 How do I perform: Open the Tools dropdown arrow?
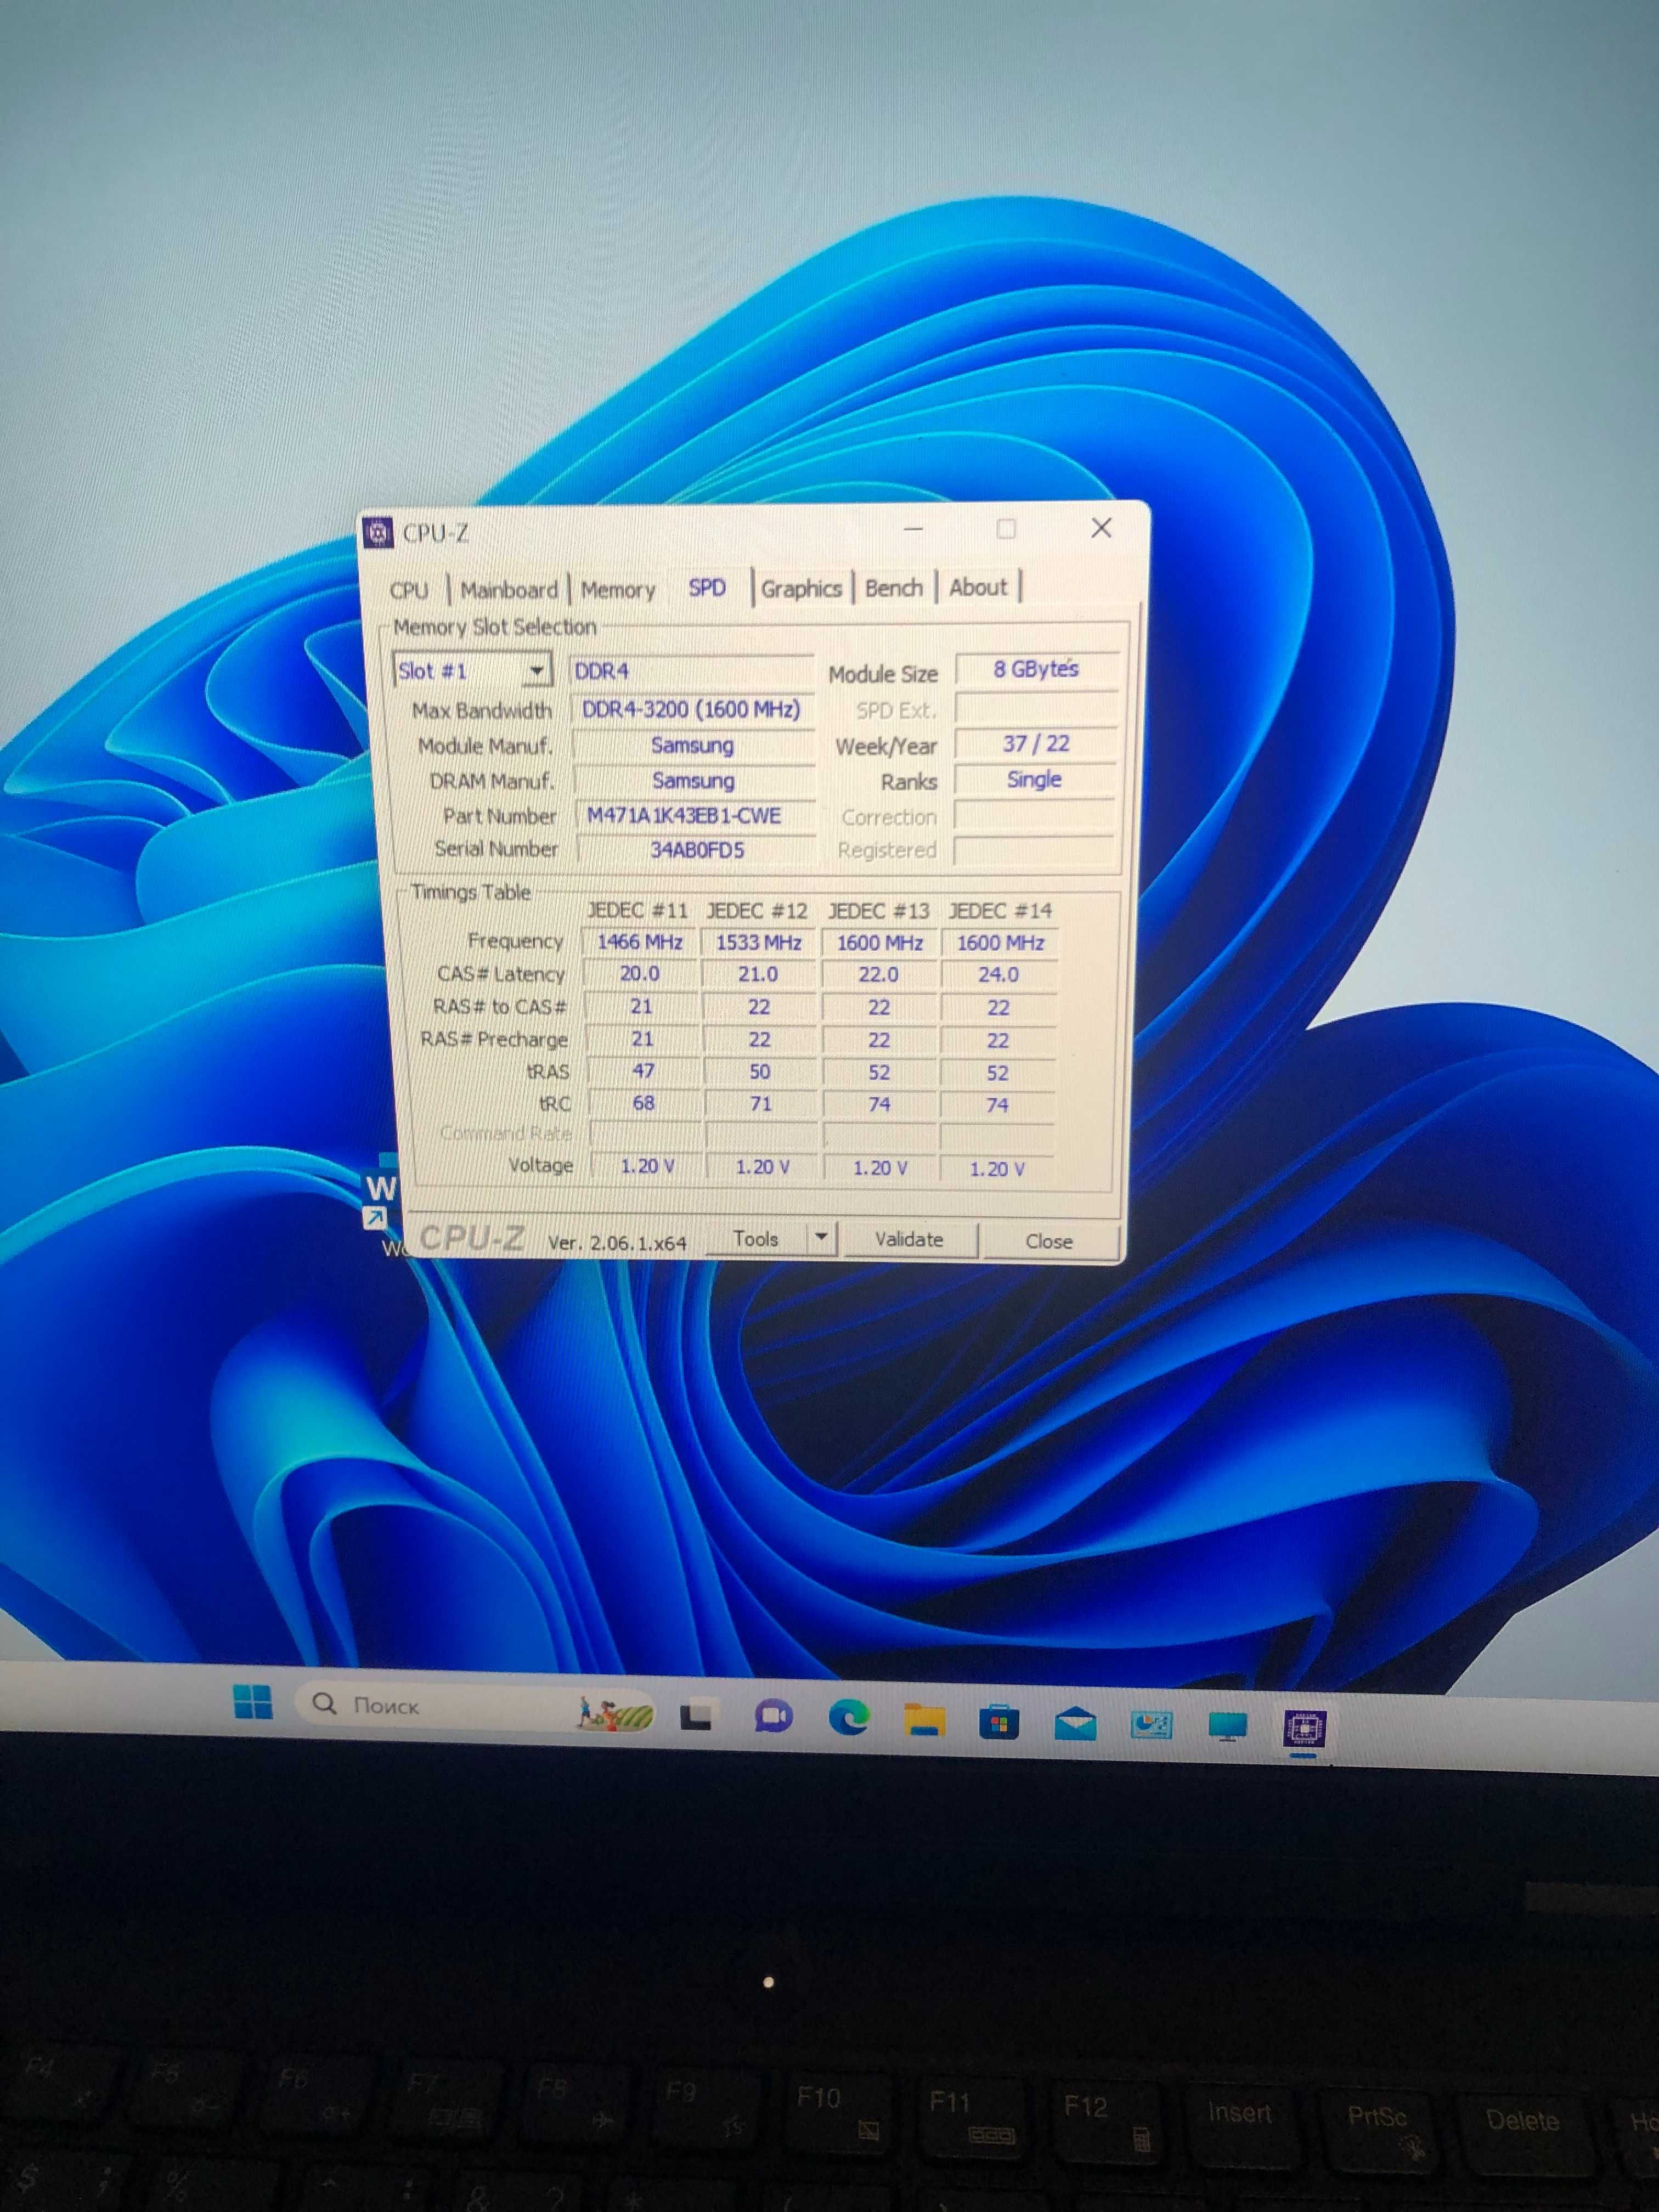tap(820, 1238)
